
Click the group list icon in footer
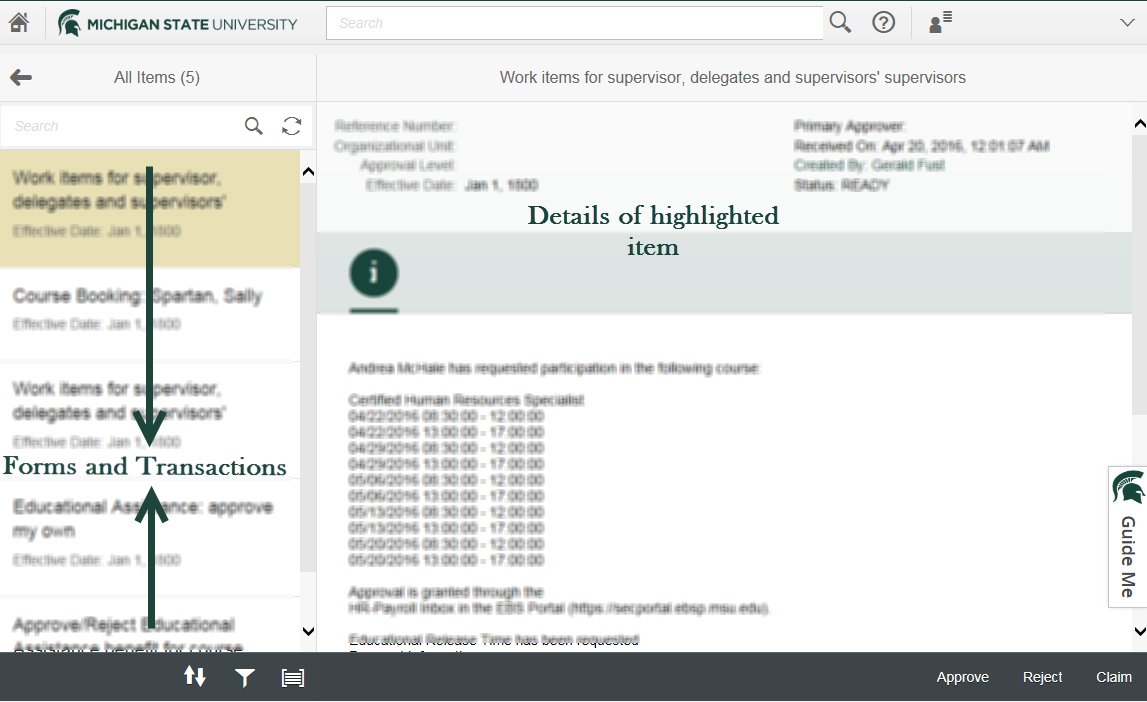[x=292, y=678]
